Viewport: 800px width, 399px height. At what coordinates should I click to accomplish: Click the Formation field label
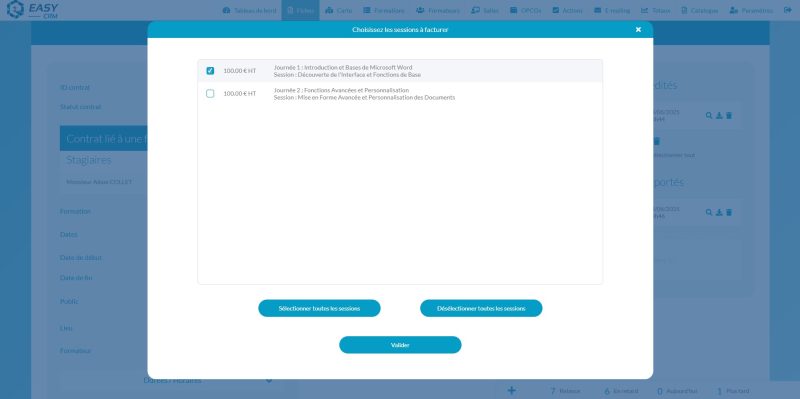pyautogui.click(x=76, y=211)
